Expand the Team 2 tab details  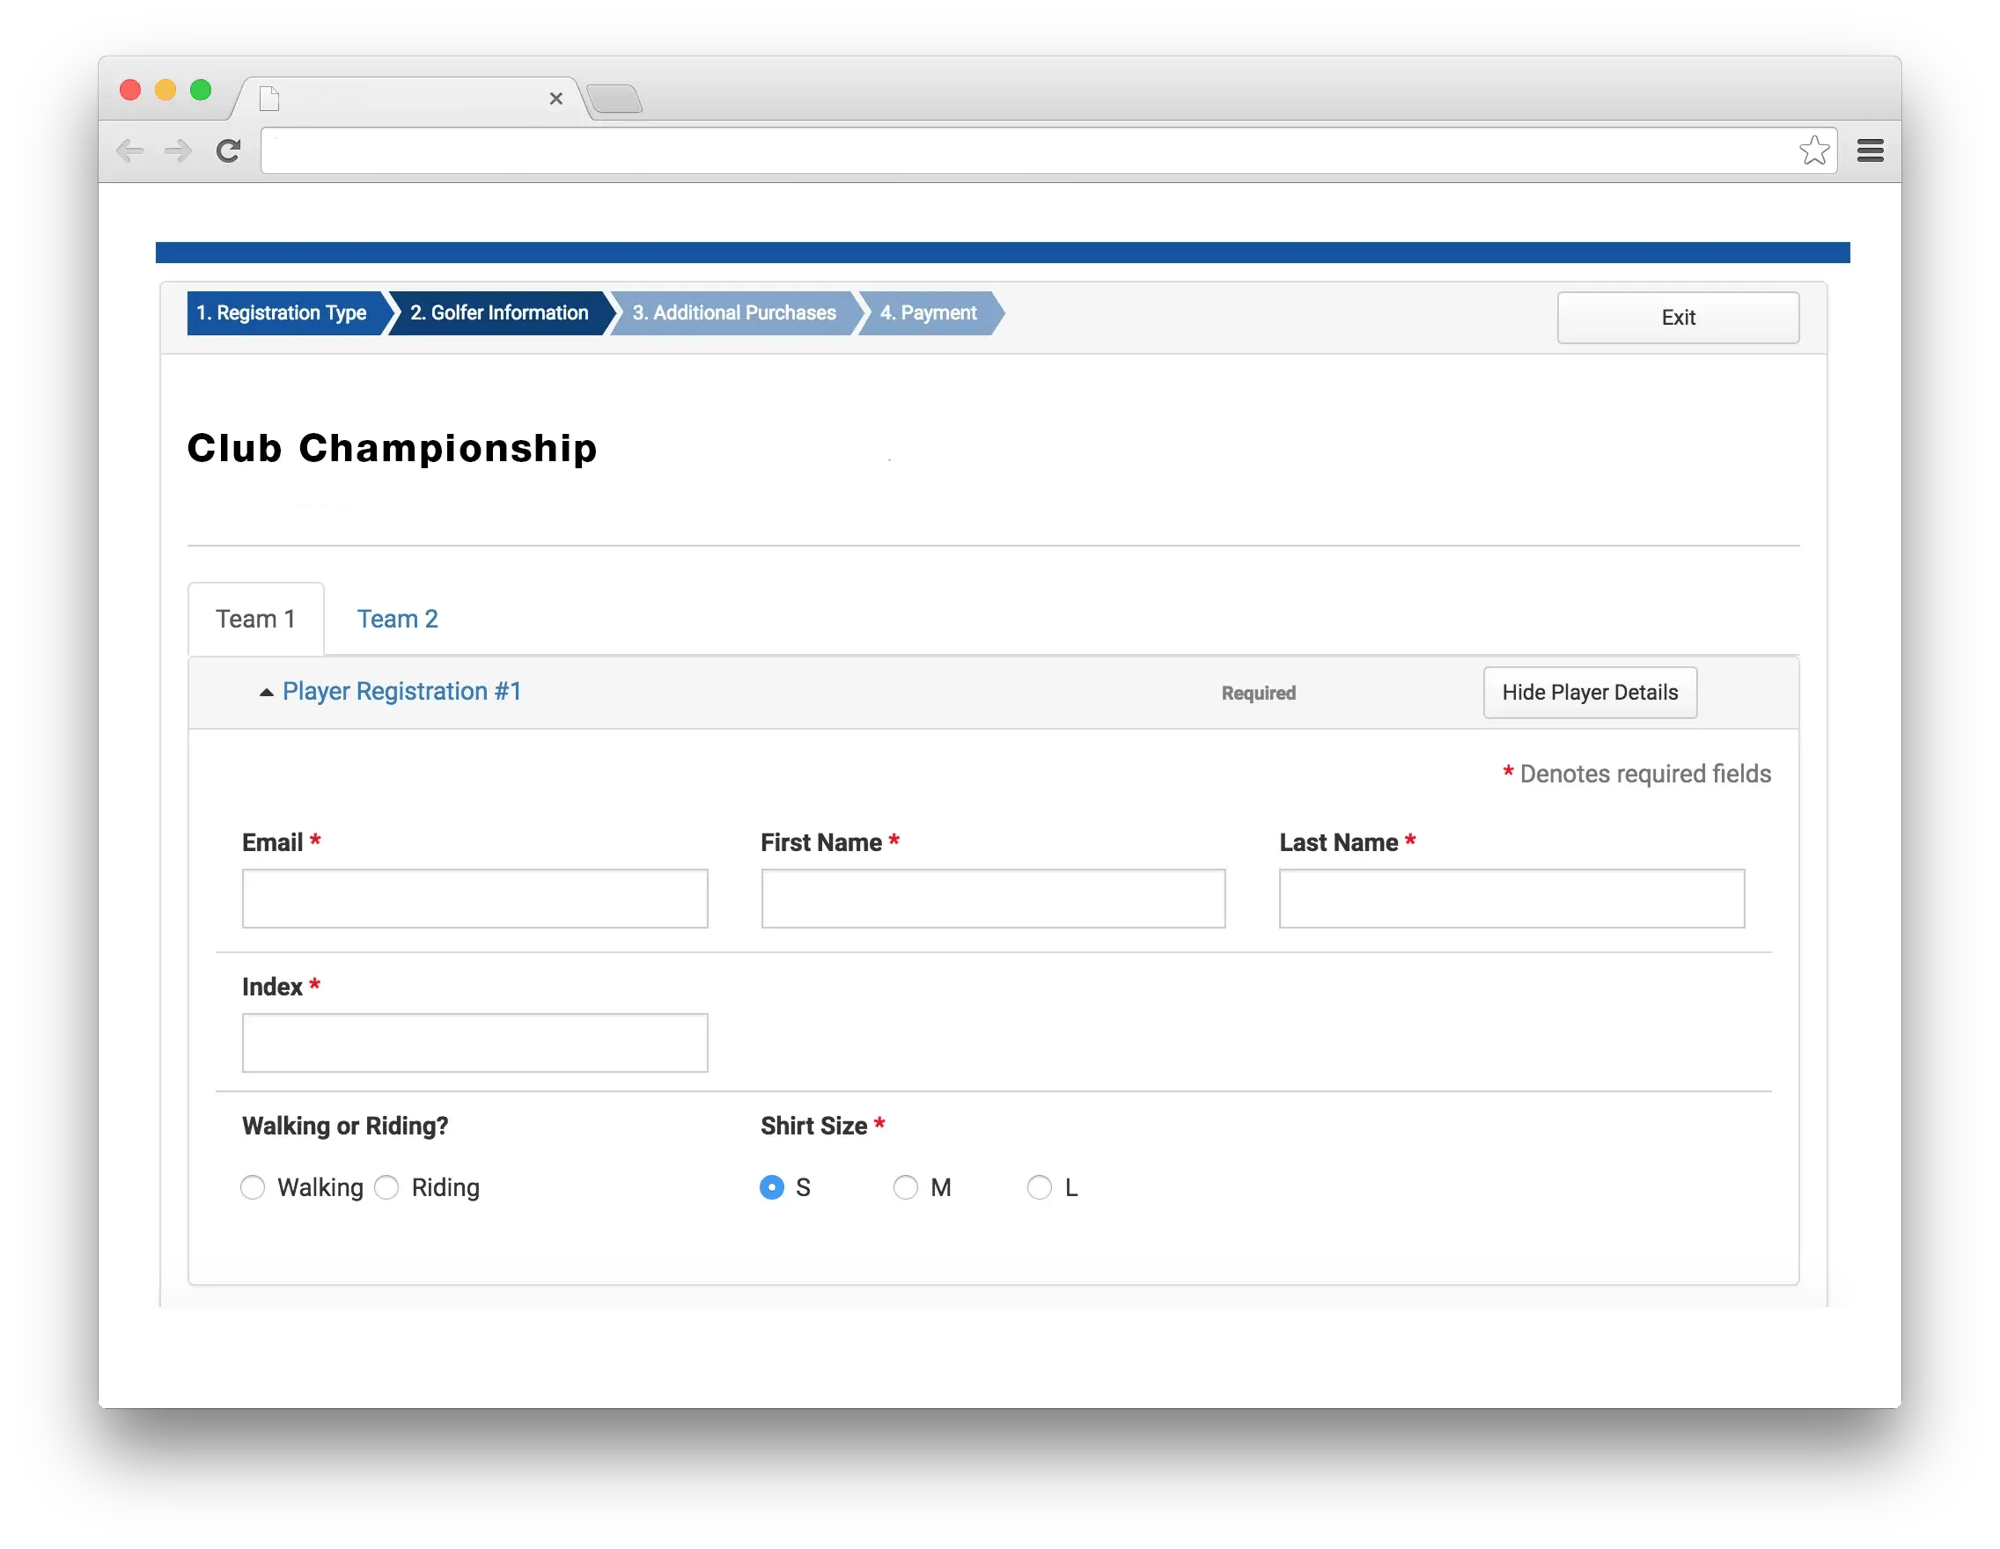396,619
